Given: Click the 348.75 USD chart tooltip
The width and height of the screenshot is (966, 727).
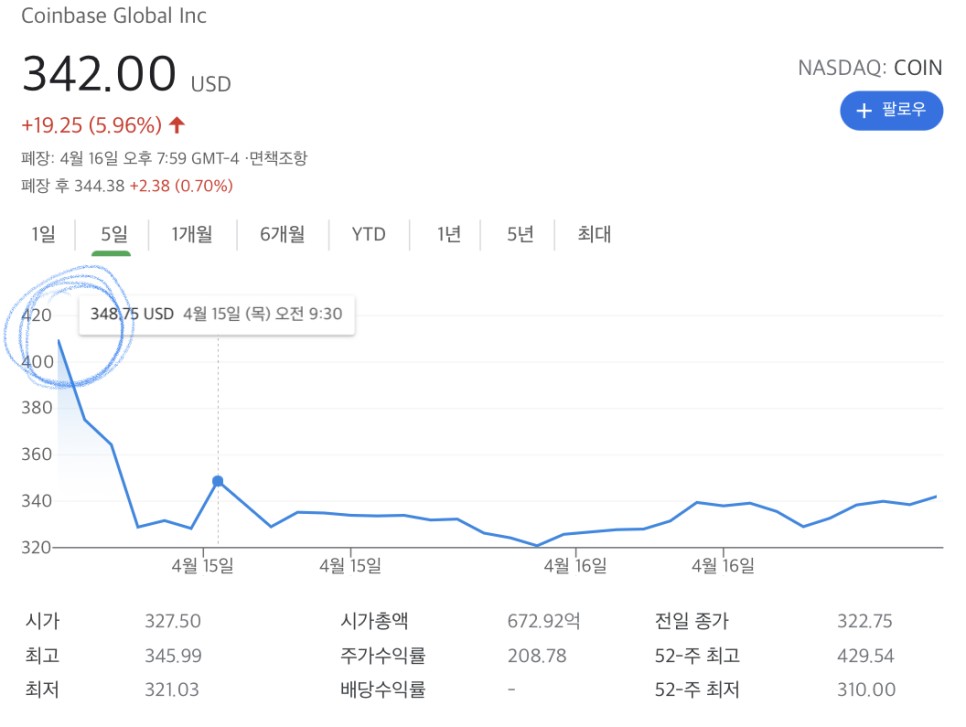Looking at the screenshot, I should click(x=216, y=314).
